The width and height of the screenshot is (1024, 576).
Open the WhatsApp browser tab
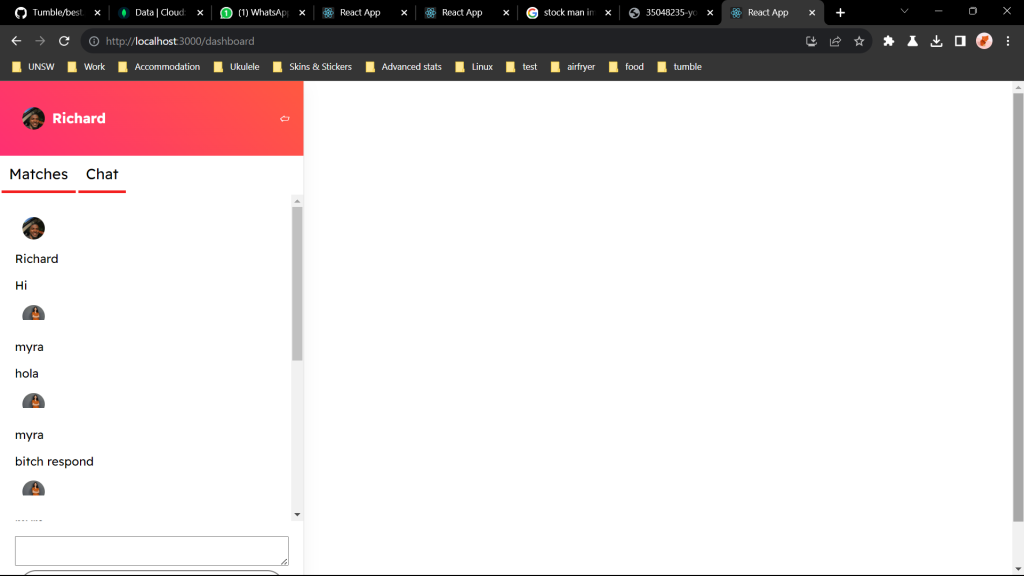pos(260,13)
